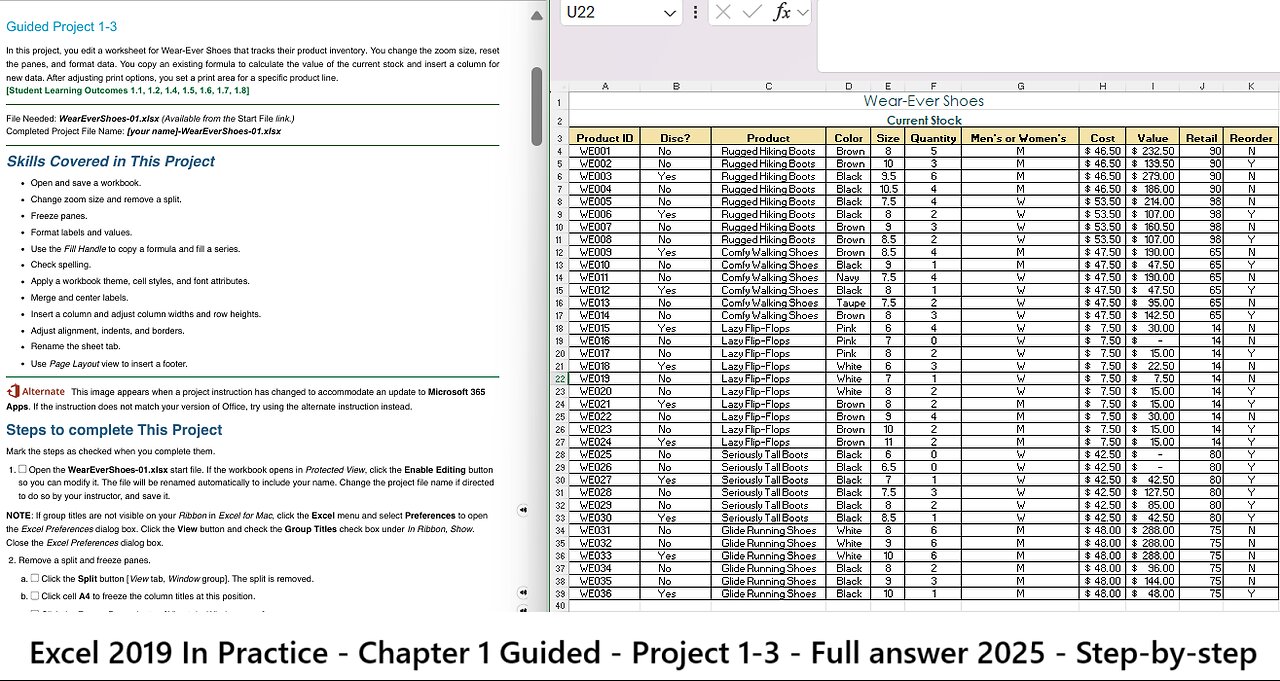1280x681 pixels.
Task: Select the Taupe color cell
Action: pyautogui.click(x=849, y=303)
